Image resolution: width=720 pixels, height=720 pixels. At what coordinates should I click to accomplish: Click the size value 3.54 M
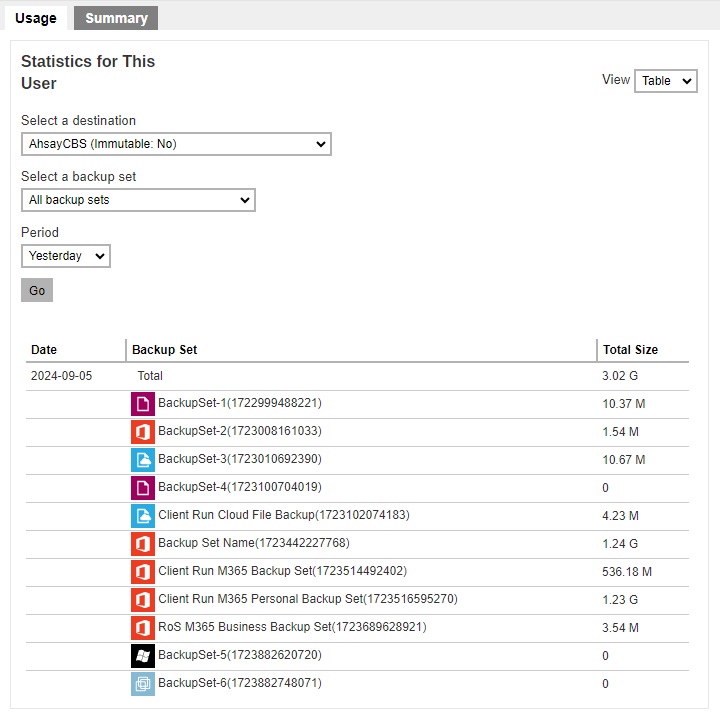click(620, 628)
